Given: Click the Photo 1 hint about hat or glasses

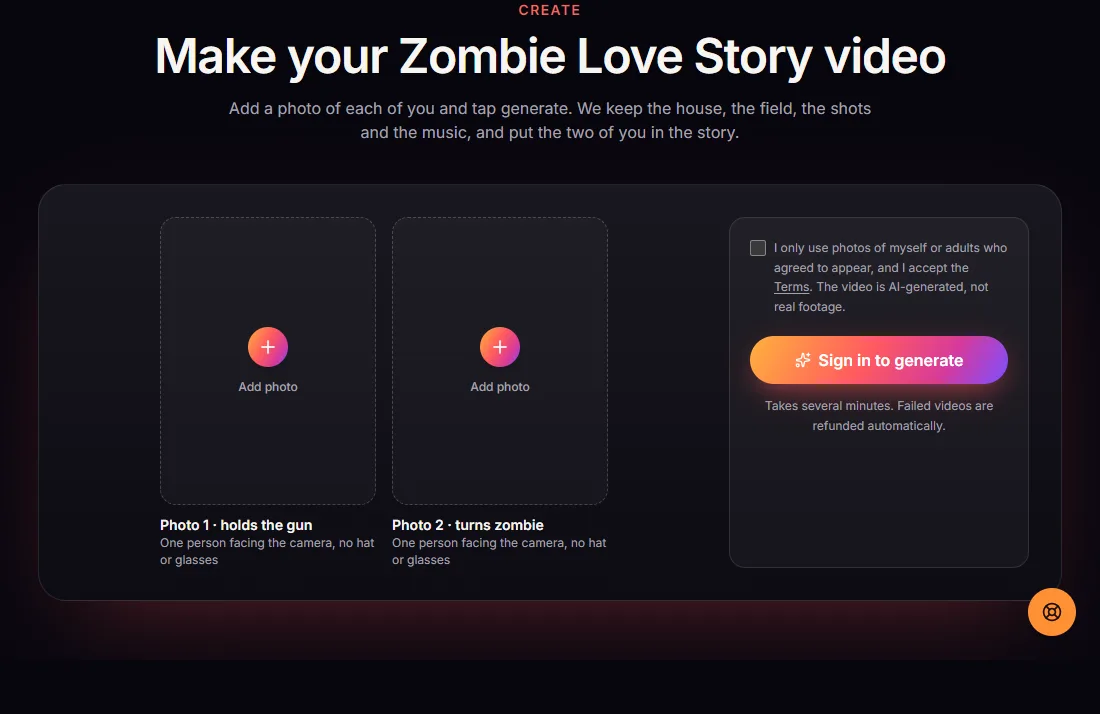Looking at the screenshot, I should (x=267, y=551).
